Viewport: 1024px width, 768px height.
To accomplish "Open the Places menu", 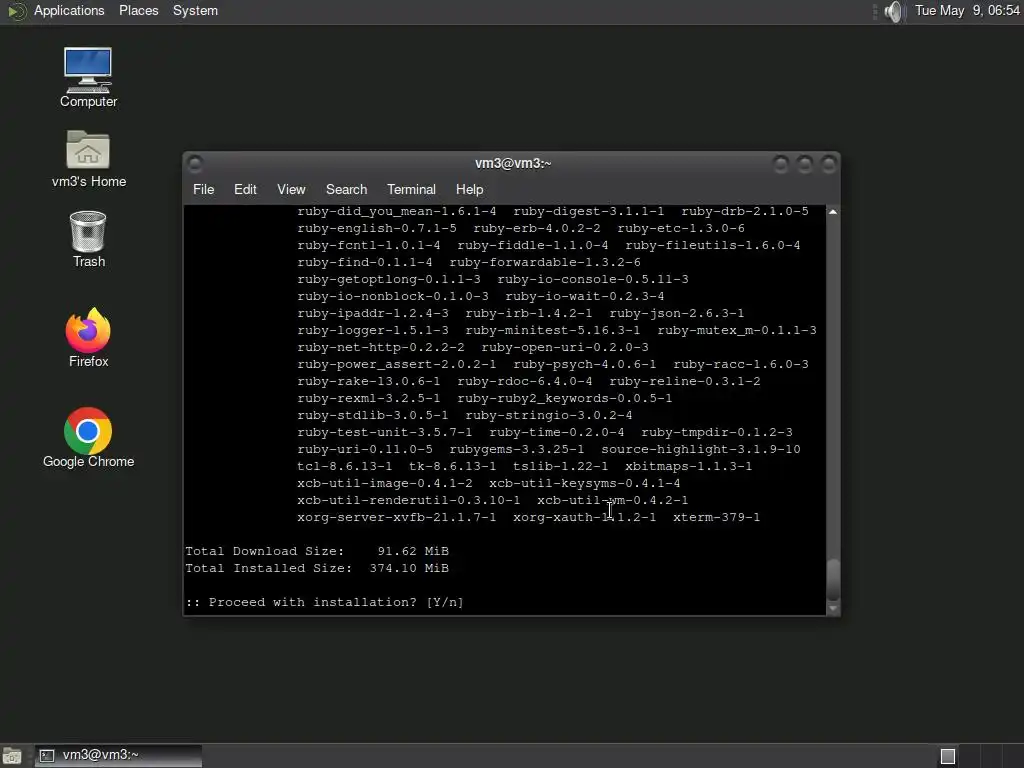I will 138,11.
